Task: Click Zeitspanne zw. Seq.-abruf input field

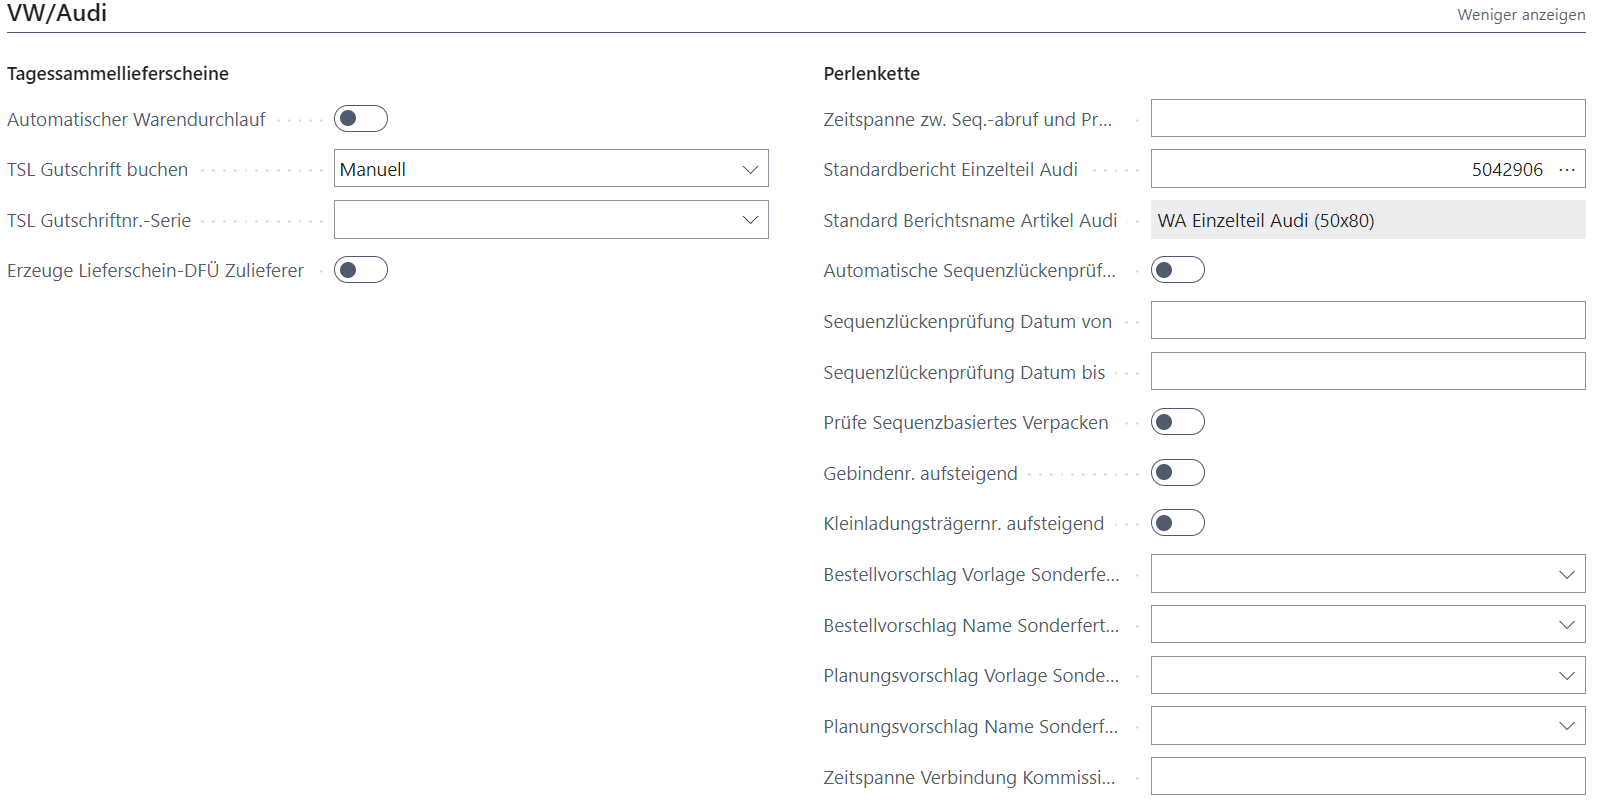Action: pyautogui.click(x=1367, y=119)
